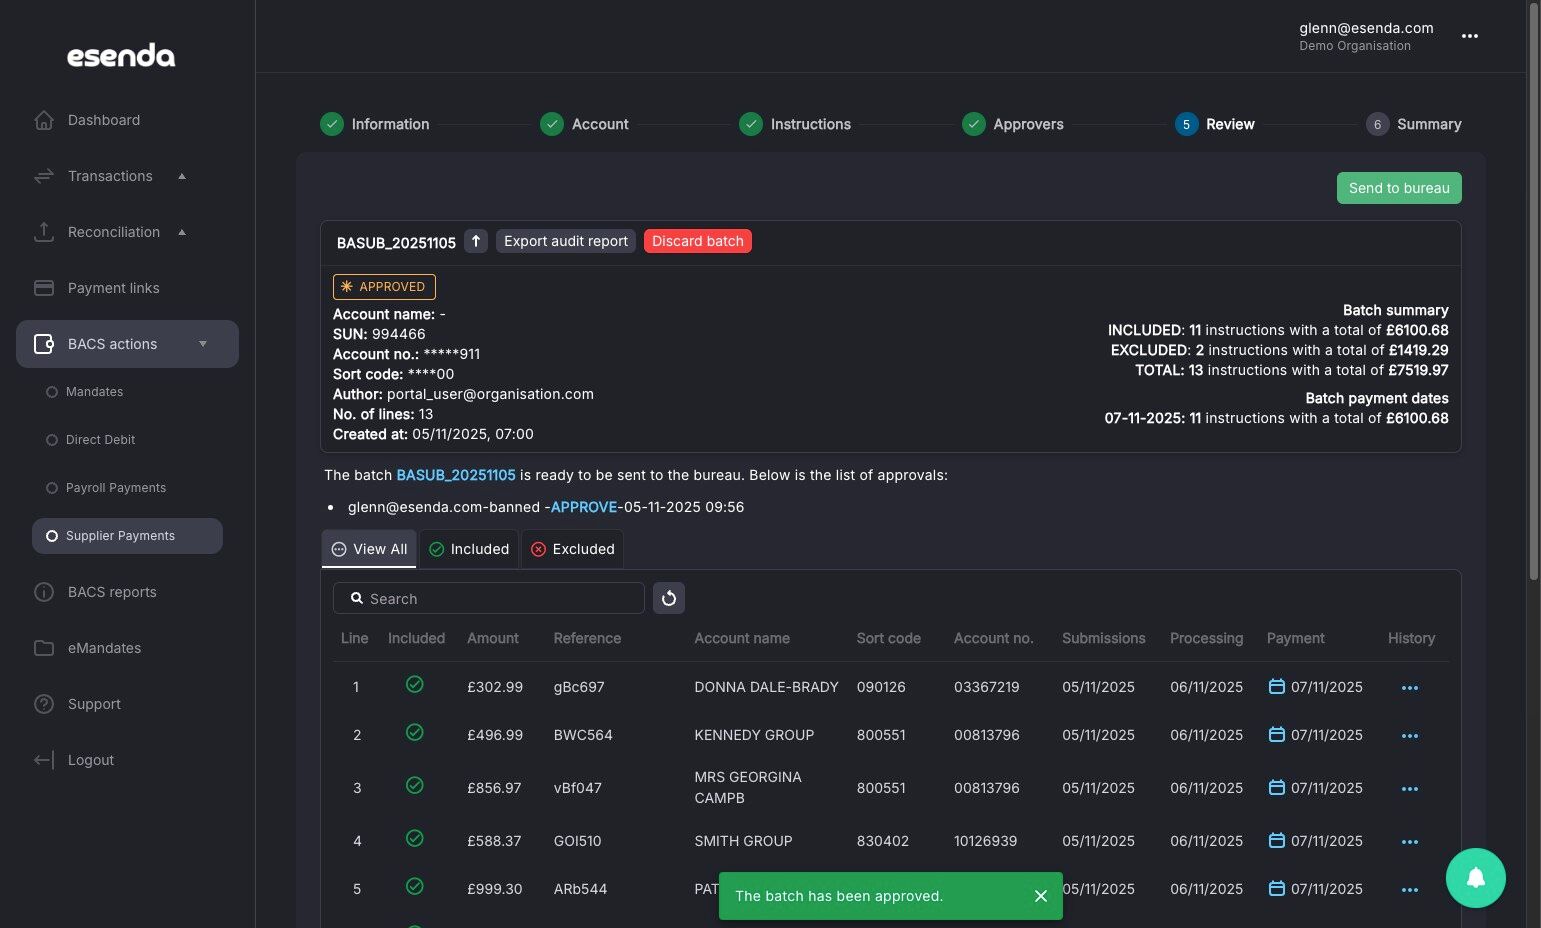This screenshot has height=928, width=1541.
Task: Click the Discard batch button
Action: click(698, 241)
